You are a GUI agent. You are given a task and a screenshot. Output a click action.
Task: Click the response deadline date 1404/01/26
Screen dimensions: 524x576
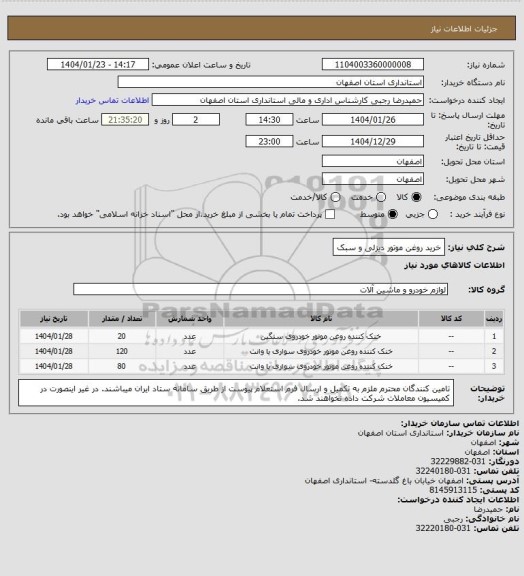click(x=373, y=120)
